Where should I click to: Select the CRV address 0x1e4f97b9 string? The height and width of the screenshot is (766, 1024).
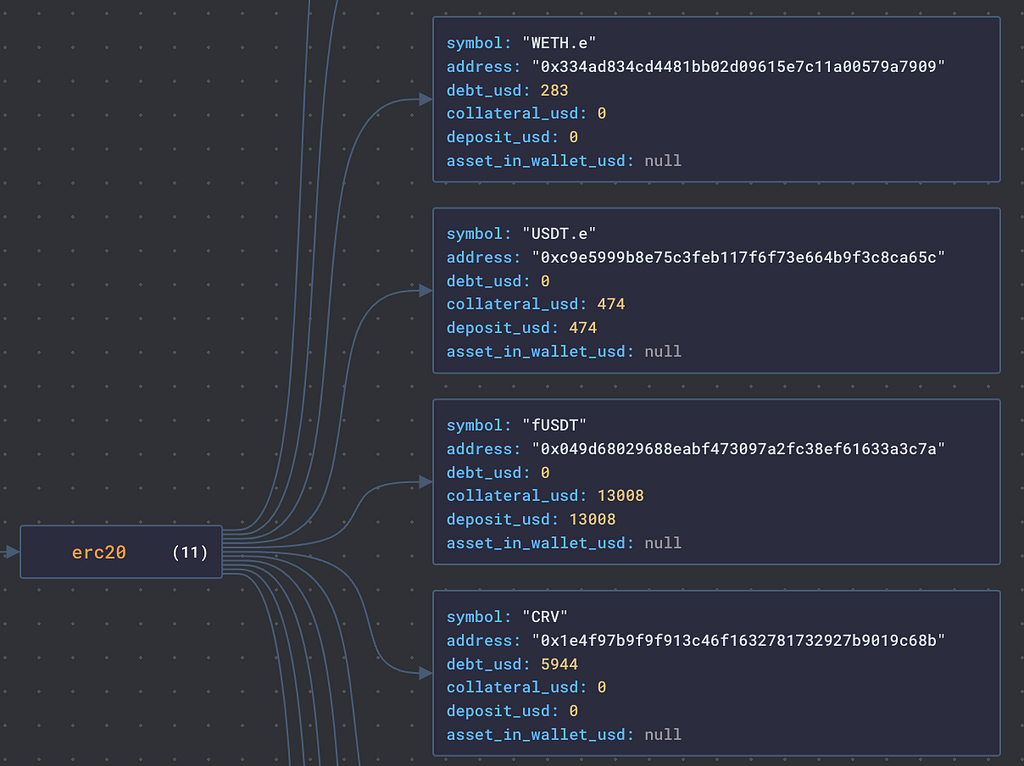coord(738,640)
